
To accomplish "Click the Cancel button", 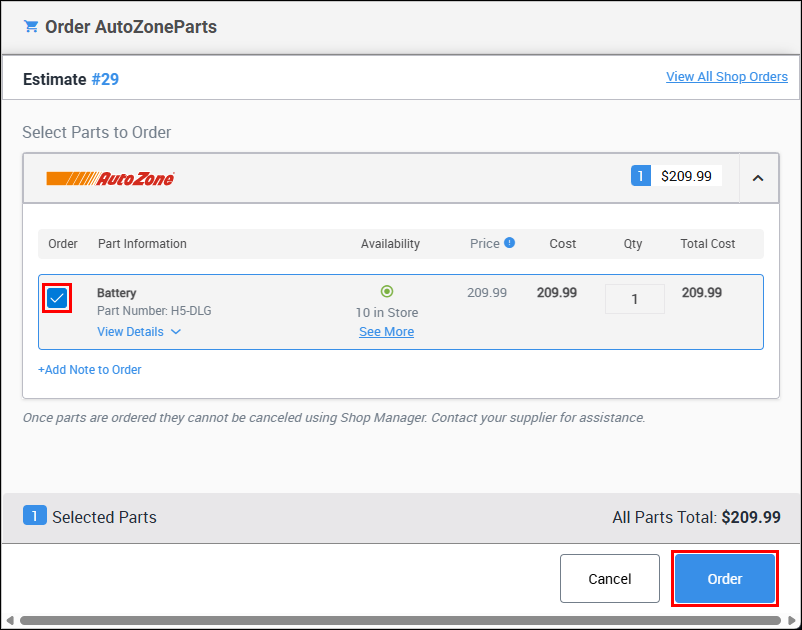I will tap(610, 579).
